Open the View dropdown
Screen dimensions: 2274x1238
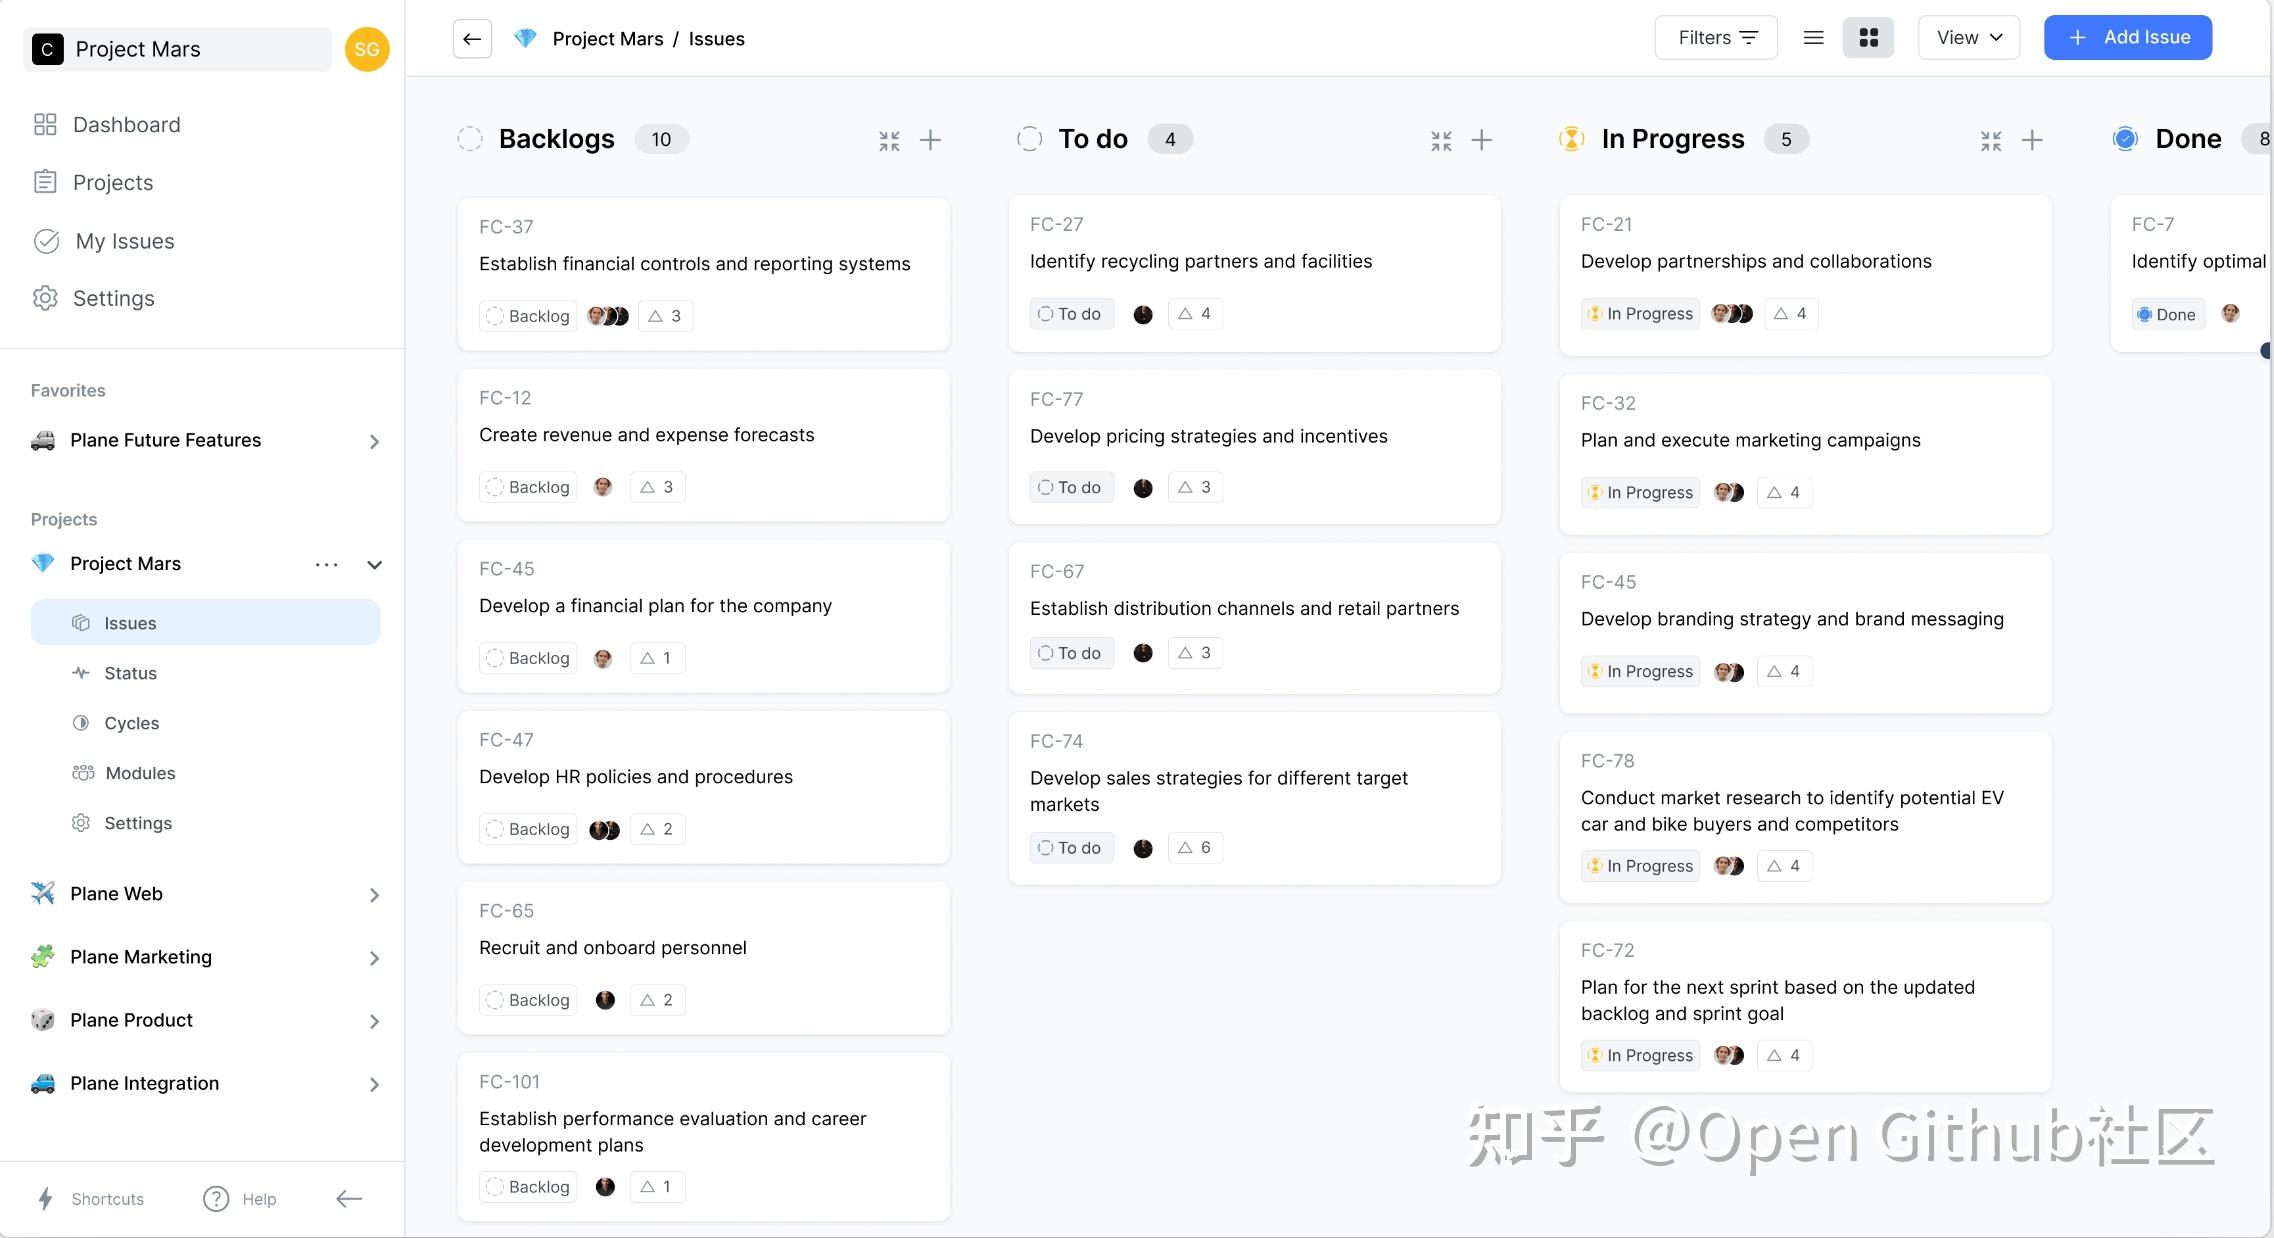click(x=1967, y=37)
